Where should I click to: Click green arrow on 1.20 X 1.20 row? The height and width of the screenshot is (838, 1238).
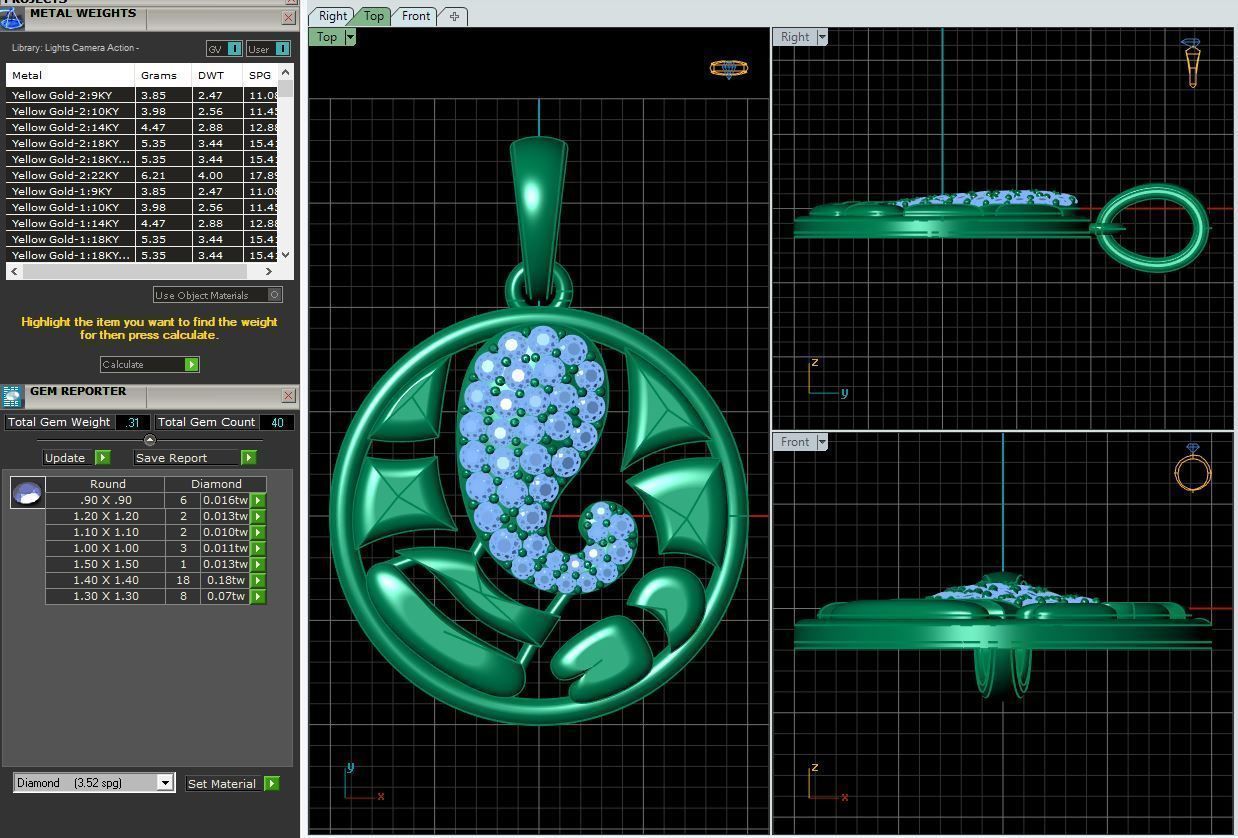point(258,517)
